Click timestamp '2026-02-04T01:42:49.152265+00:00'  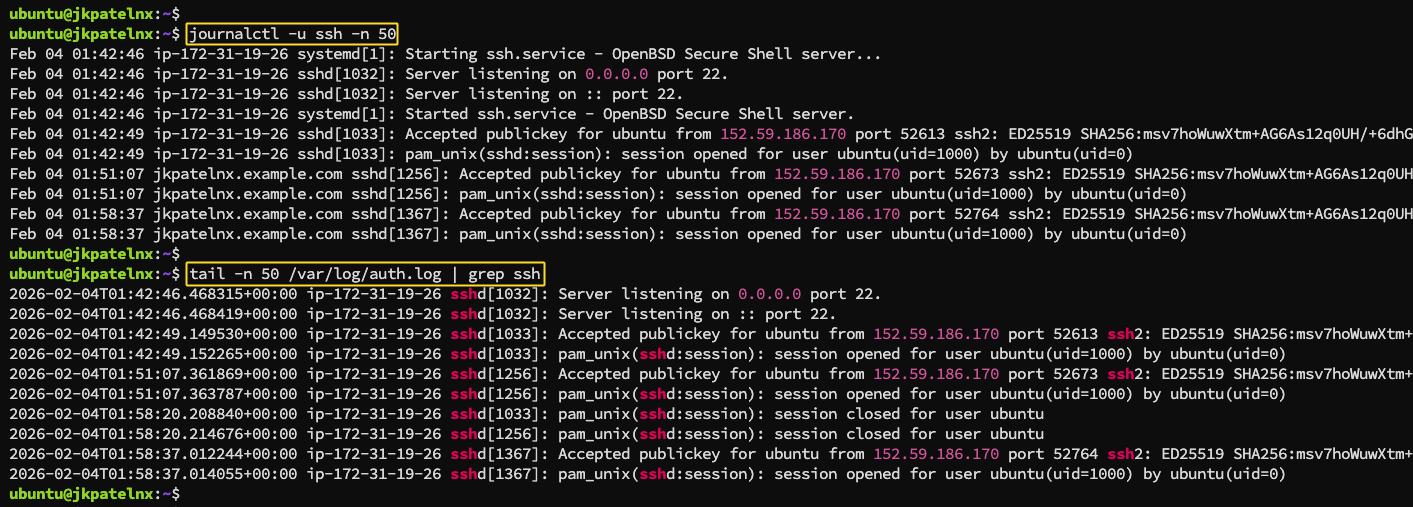coord(153,354)
